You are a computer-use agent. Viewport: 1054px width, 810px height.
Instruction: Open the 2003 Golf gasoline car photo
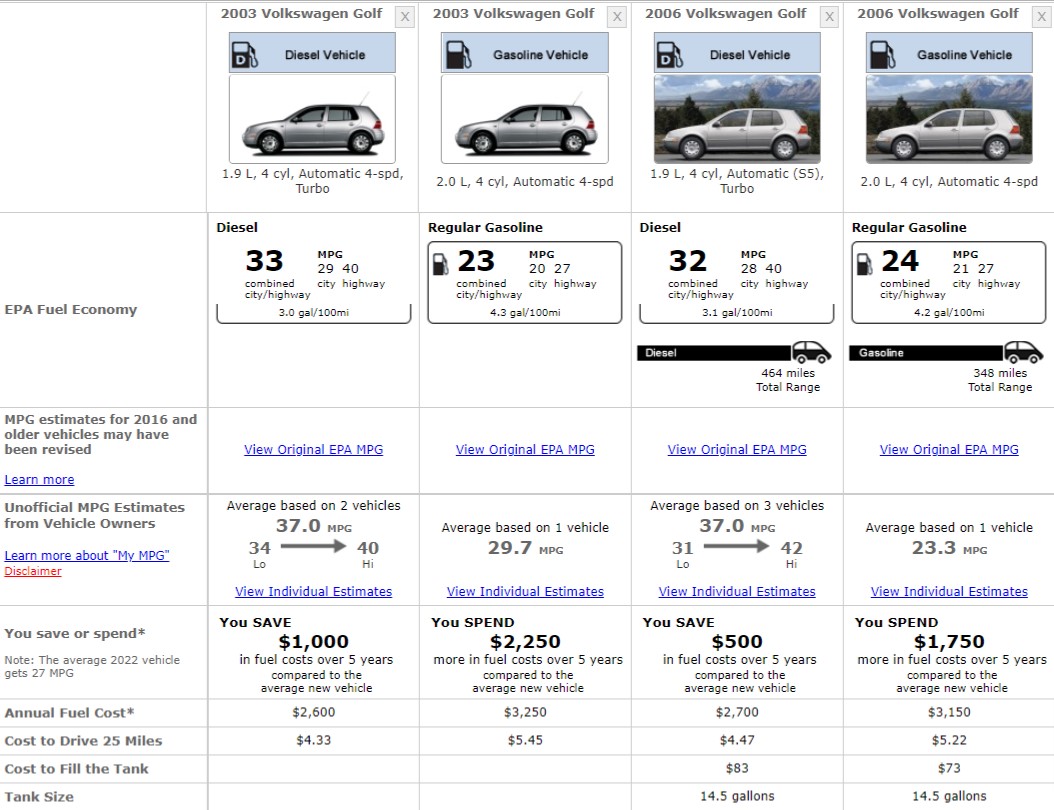(x=525, y=119)
